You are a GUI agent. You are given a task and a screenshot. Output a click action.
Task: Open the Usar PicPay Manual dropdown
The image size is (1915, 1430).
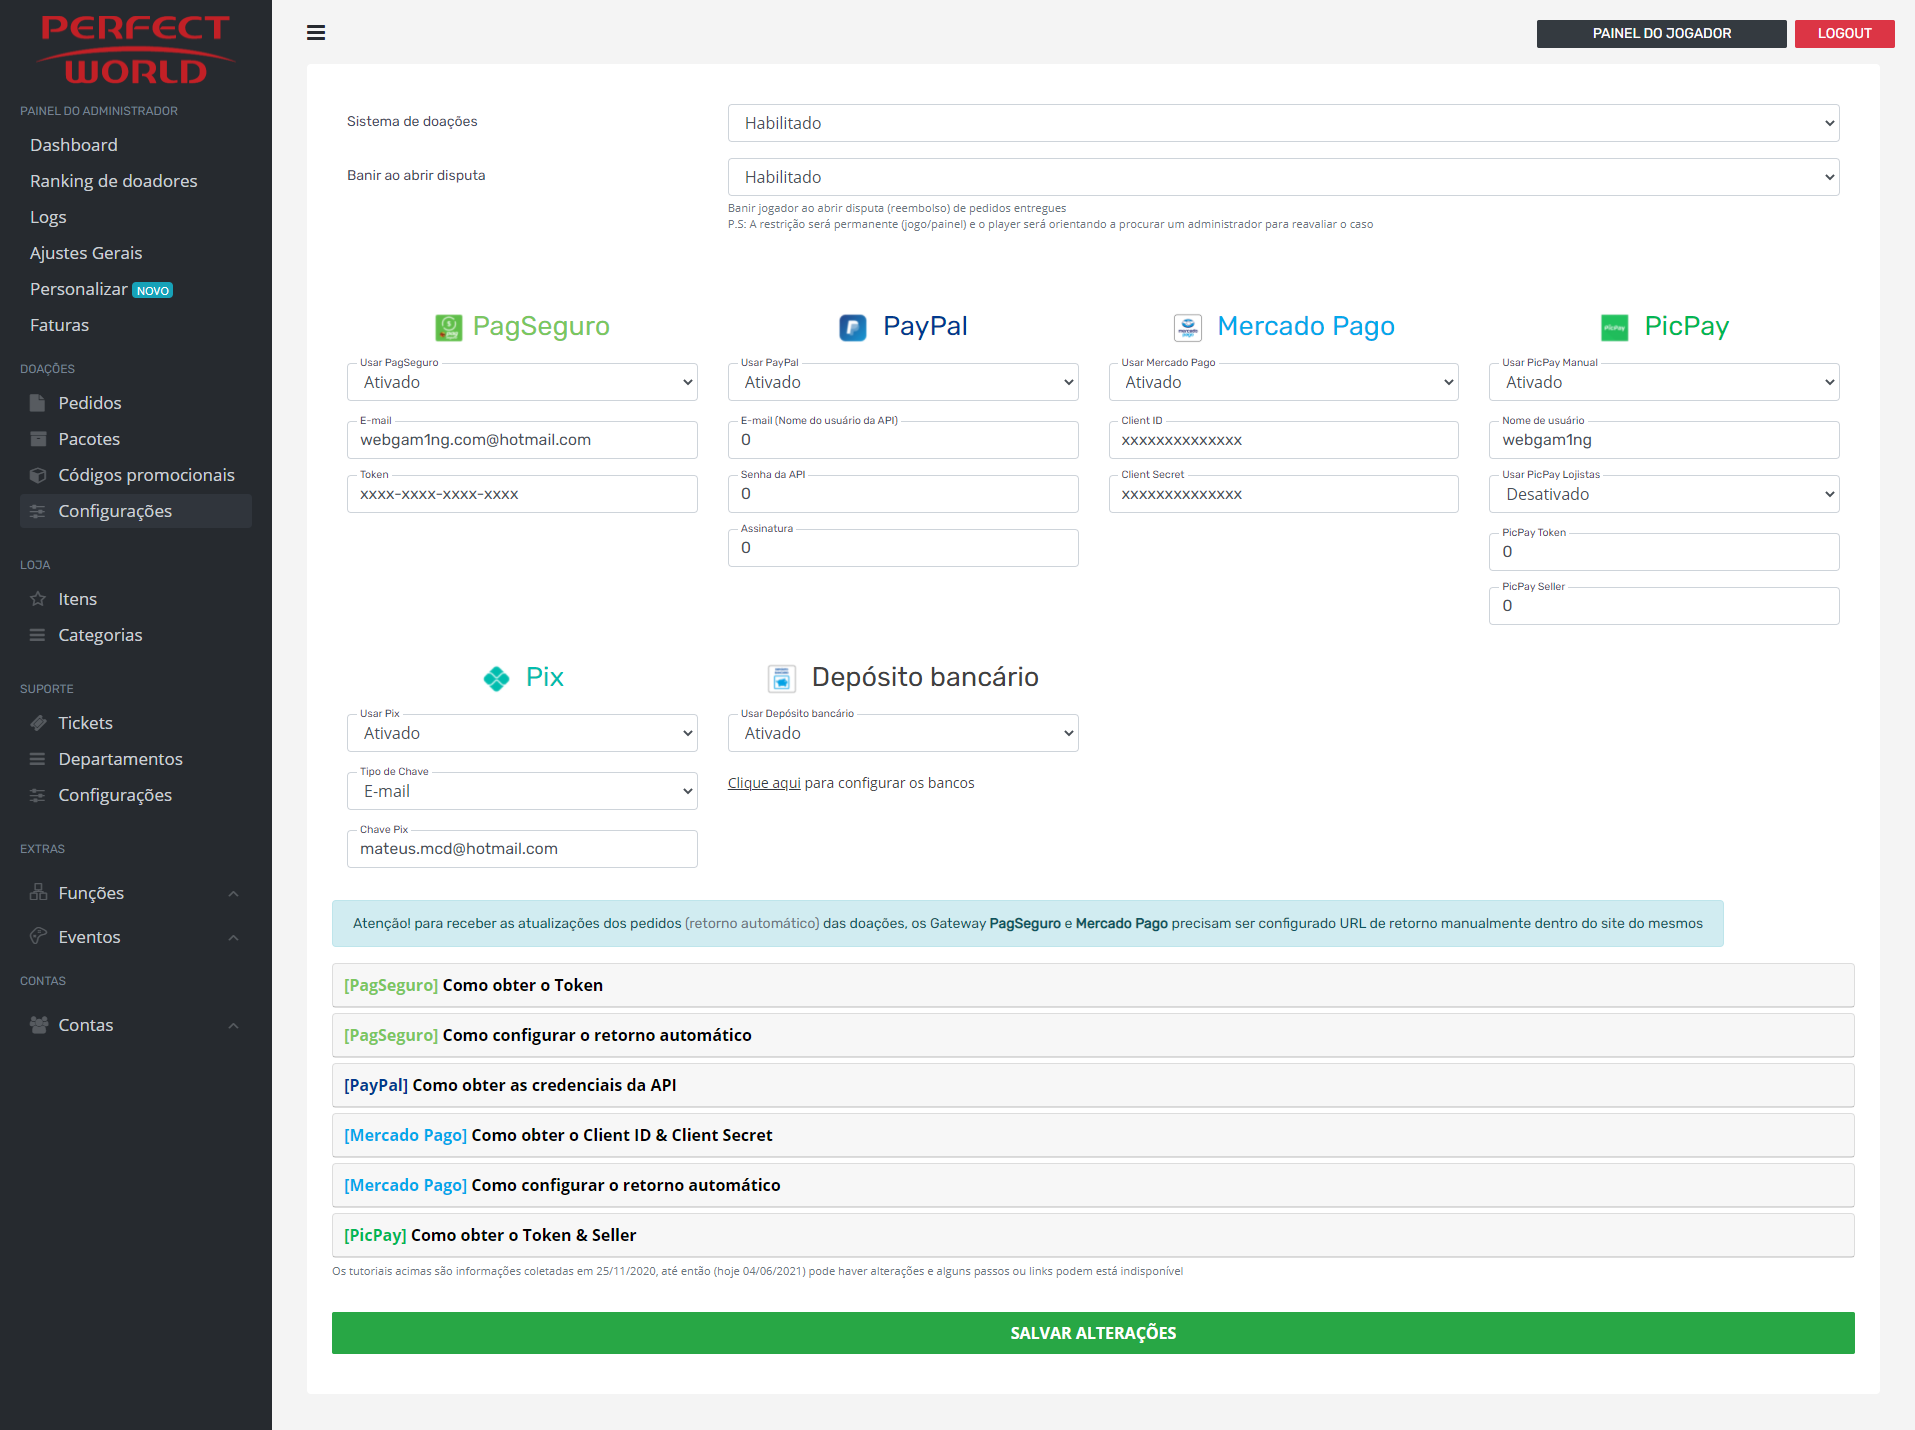tap(1664, 382)
